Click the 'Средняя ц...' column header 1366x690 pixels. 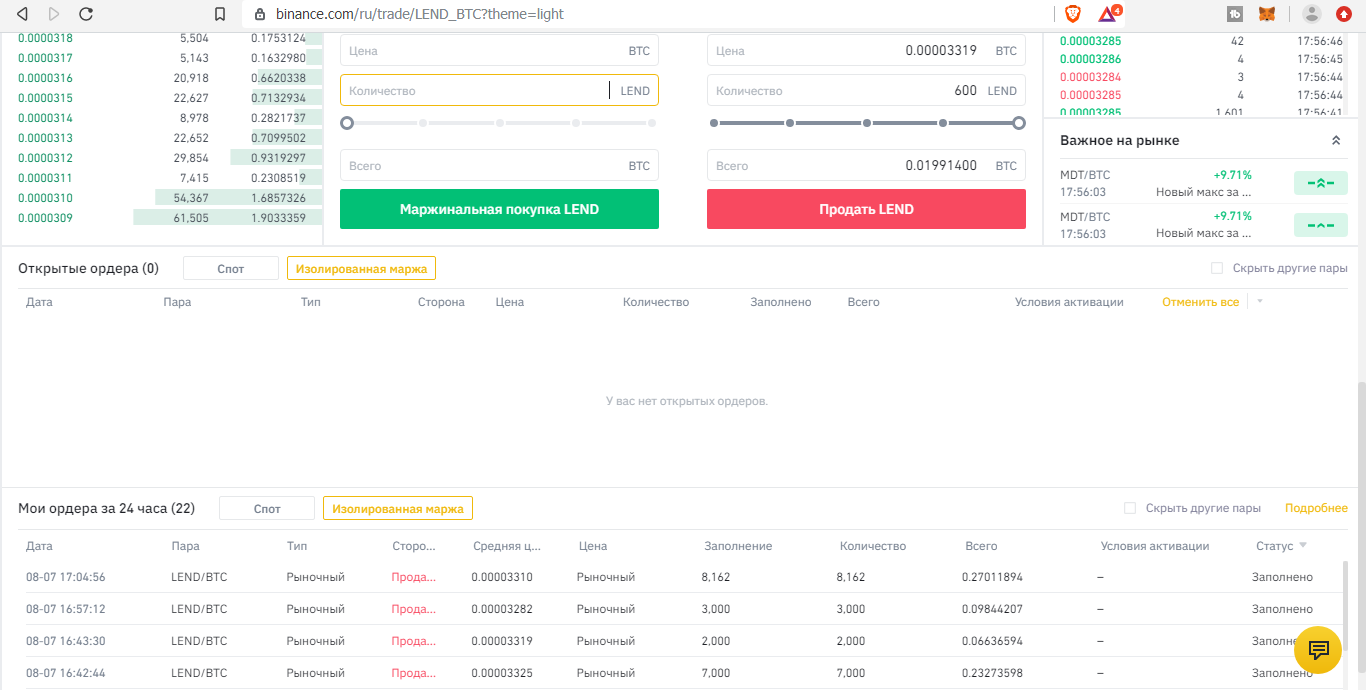click(507, 546)
